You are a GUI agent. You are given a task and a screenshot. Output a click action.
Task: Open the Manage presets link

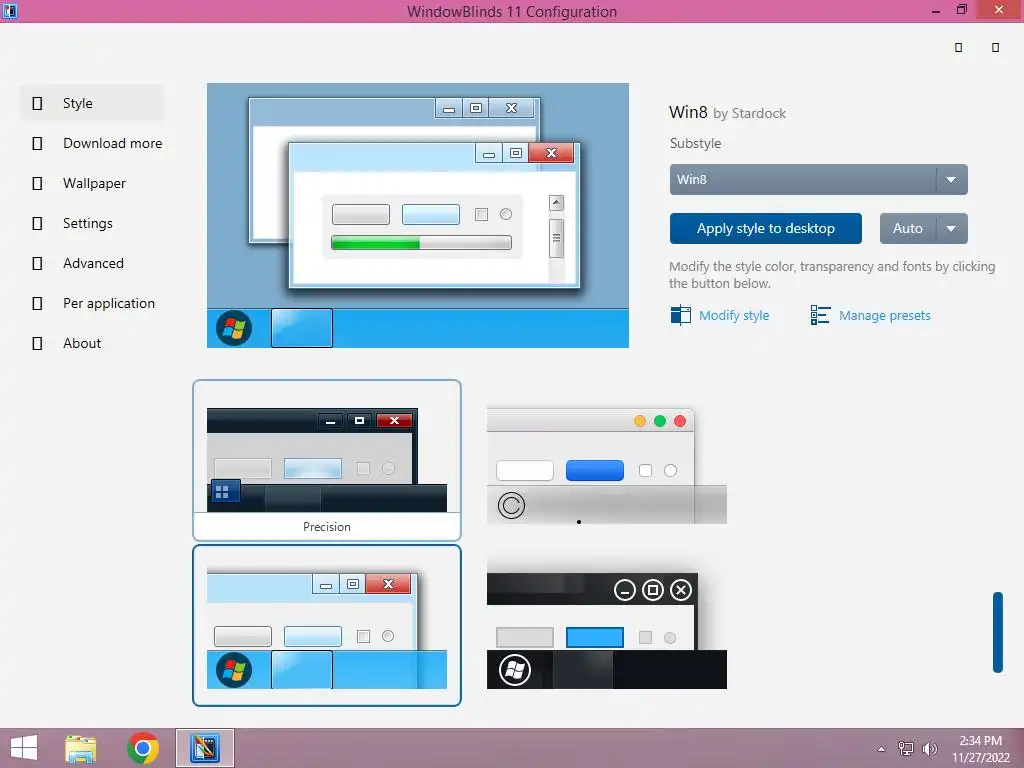click(884, 315)
